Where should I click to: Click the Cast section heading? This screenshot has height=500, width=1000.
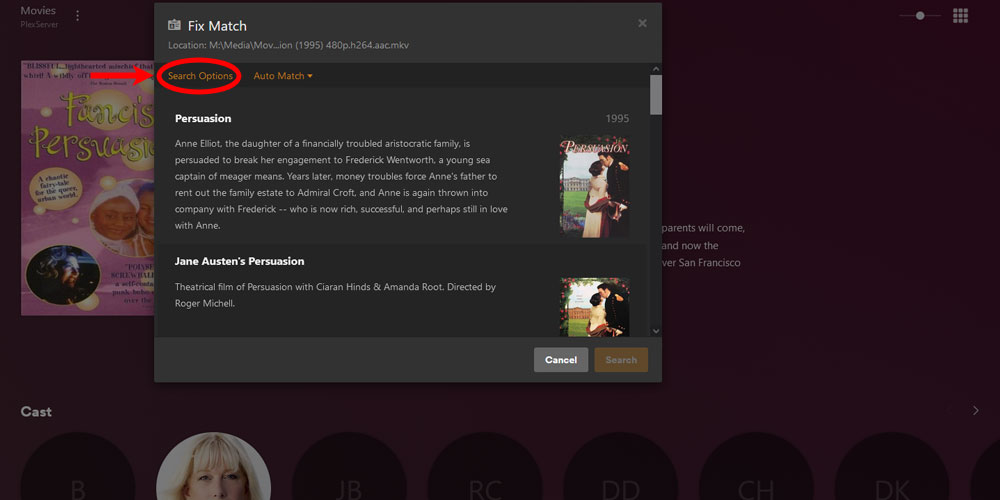pos(36,411)
